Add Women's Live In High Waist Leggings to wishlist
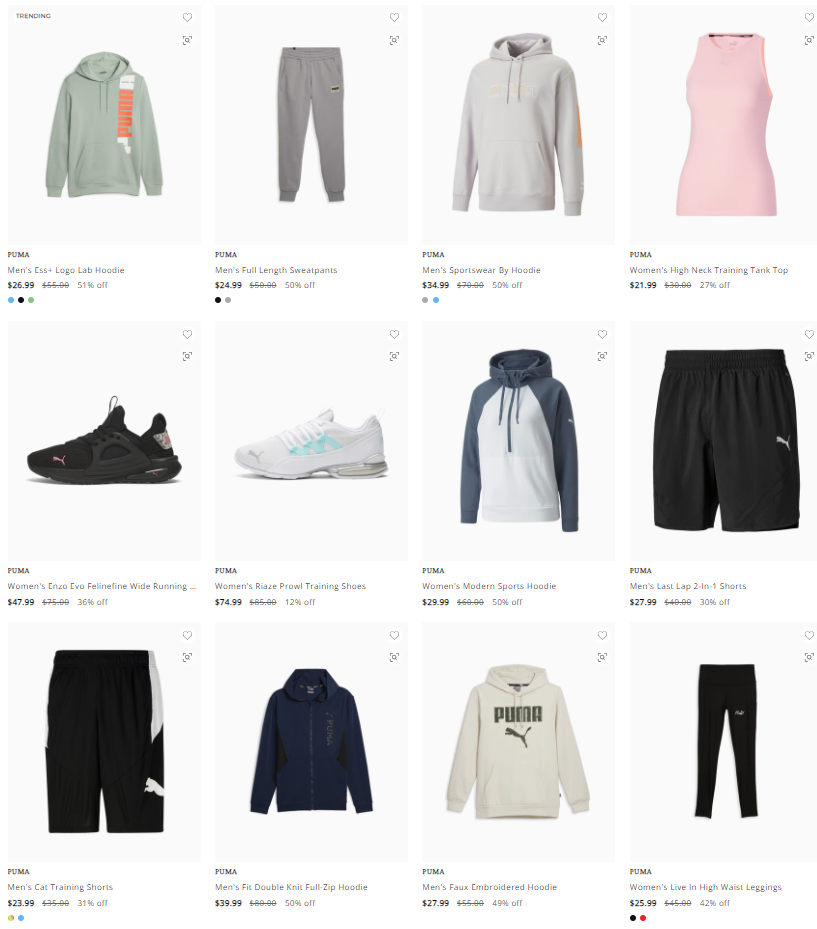This screenshot has width=817, height=929. (809, 635)
